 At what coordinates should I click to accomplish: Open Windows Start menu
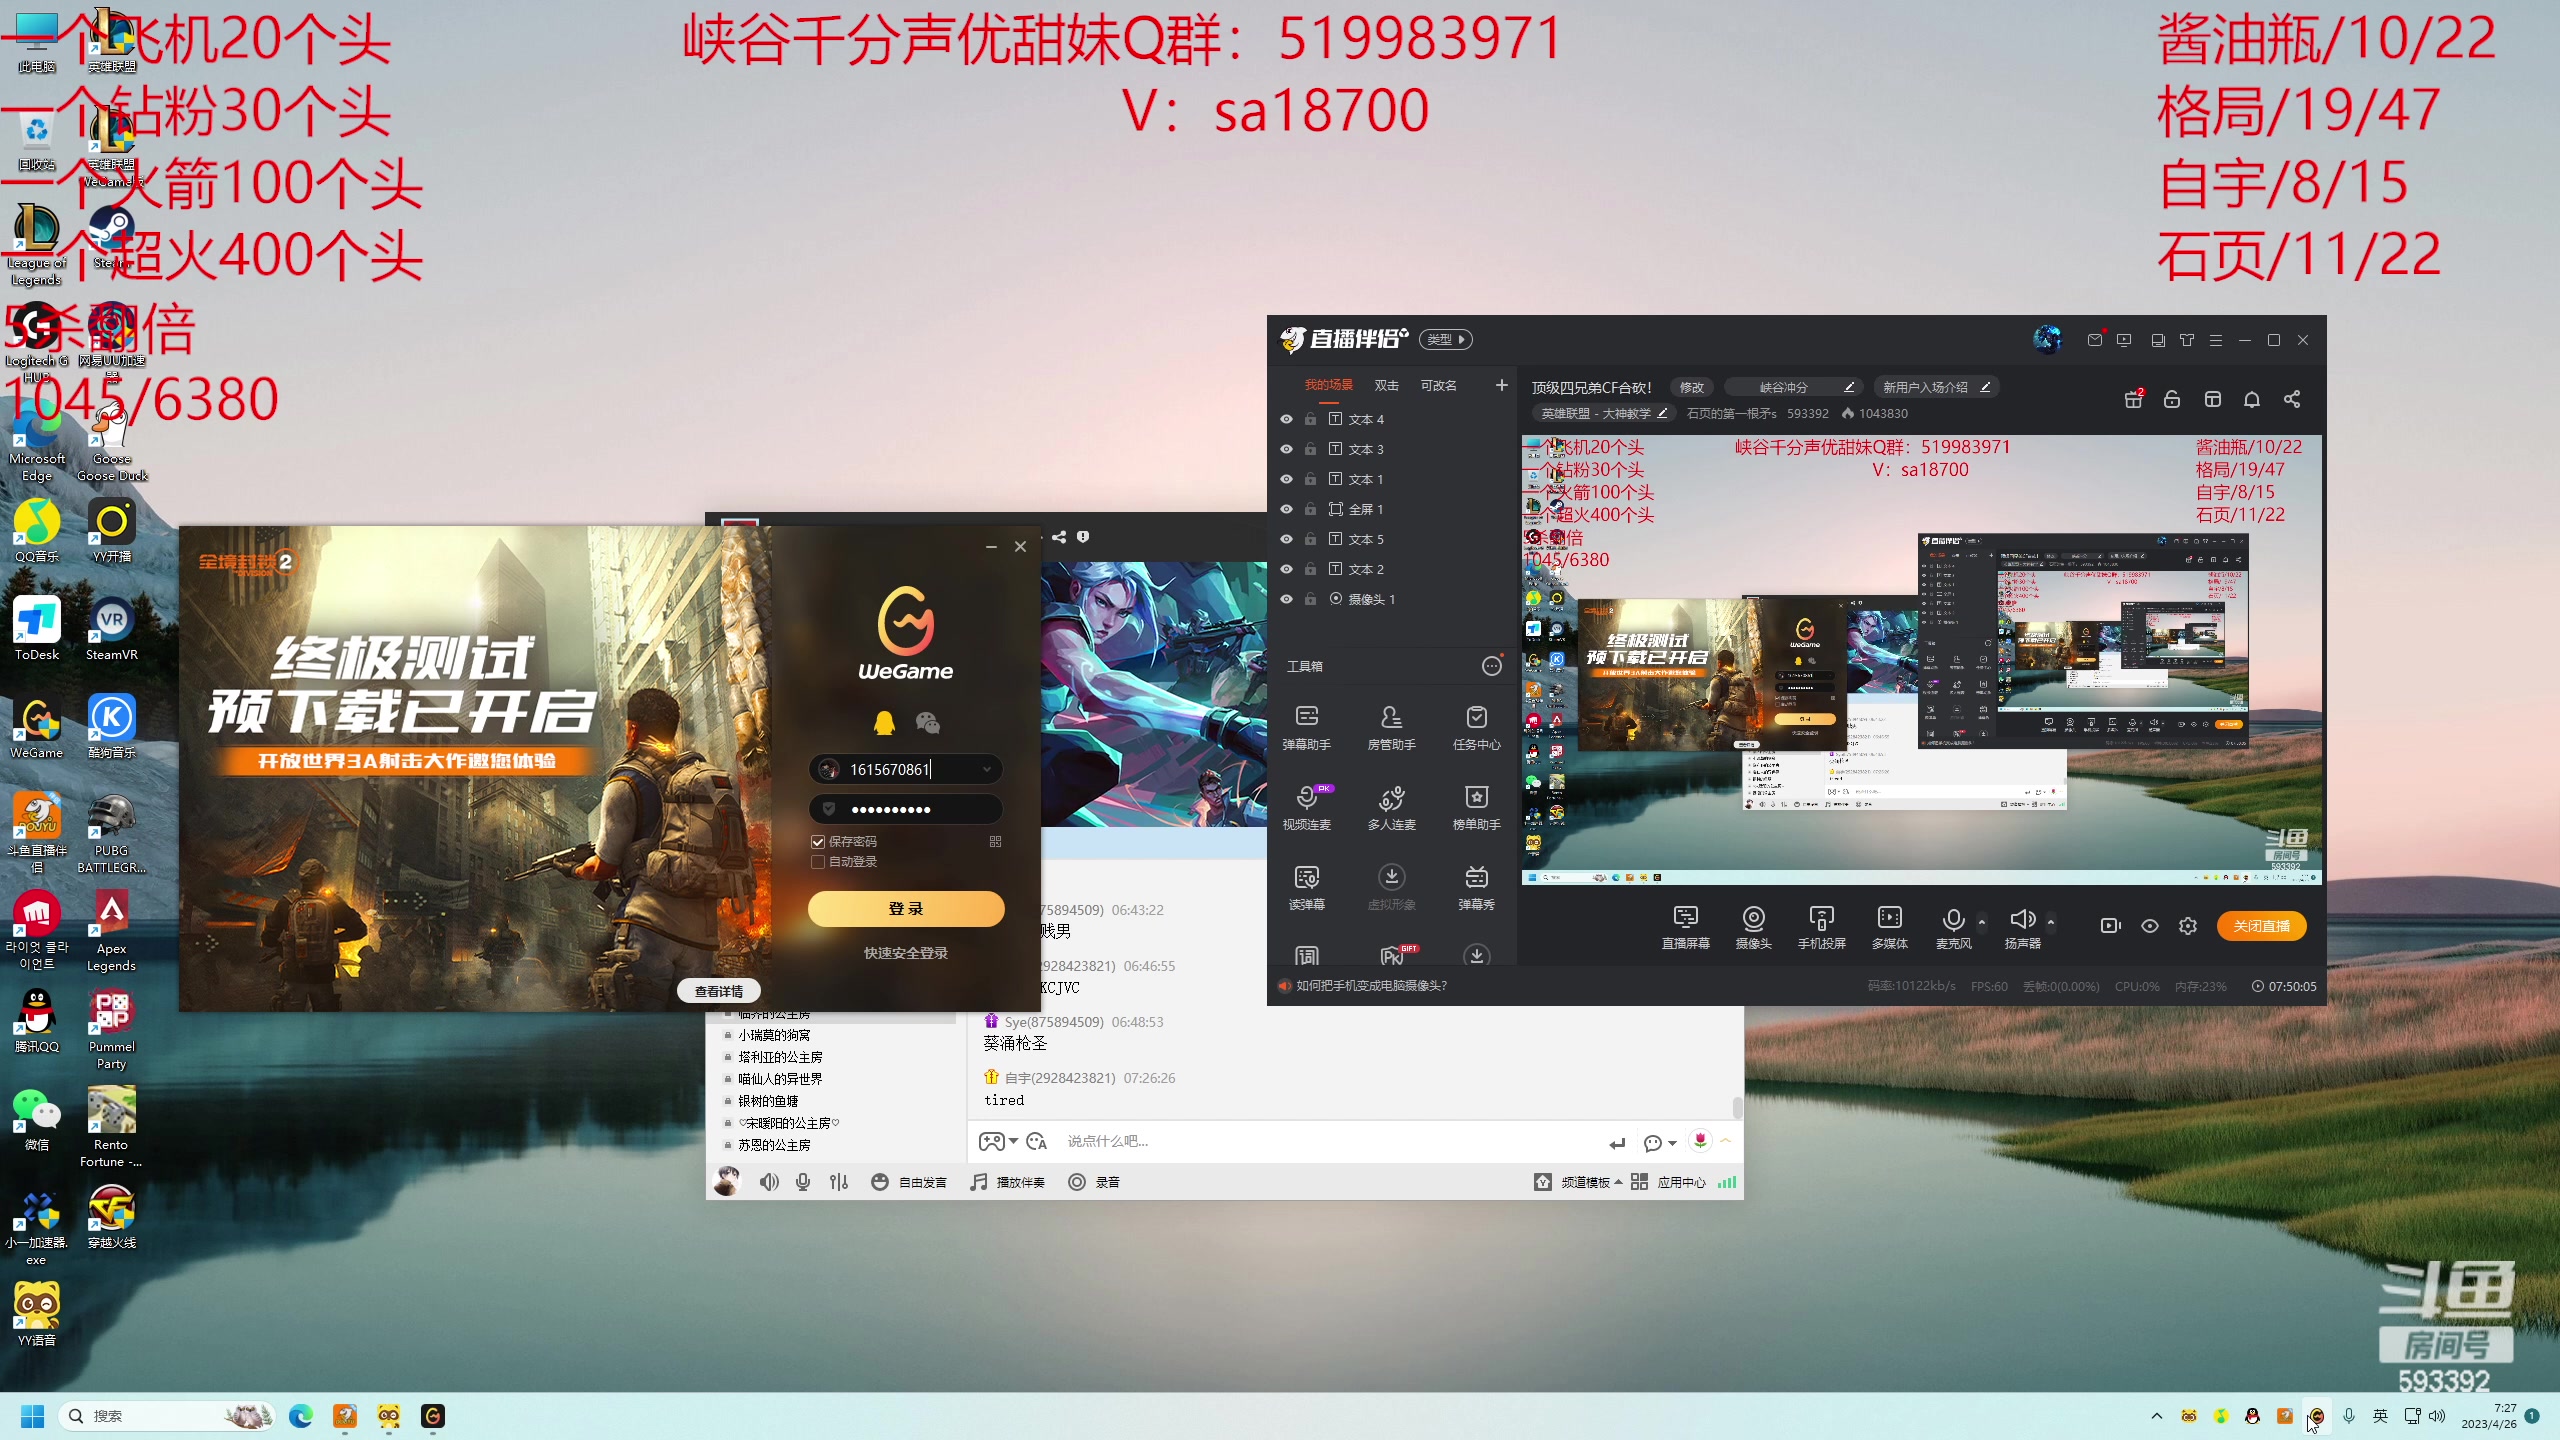[33, 1416]
